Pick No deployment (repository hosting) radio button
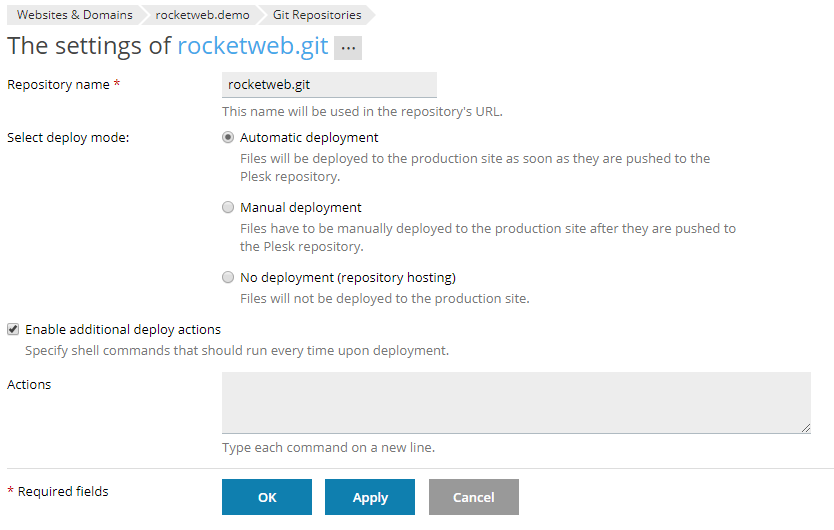This screenshot has width=834, height=530. pos(228,278)
